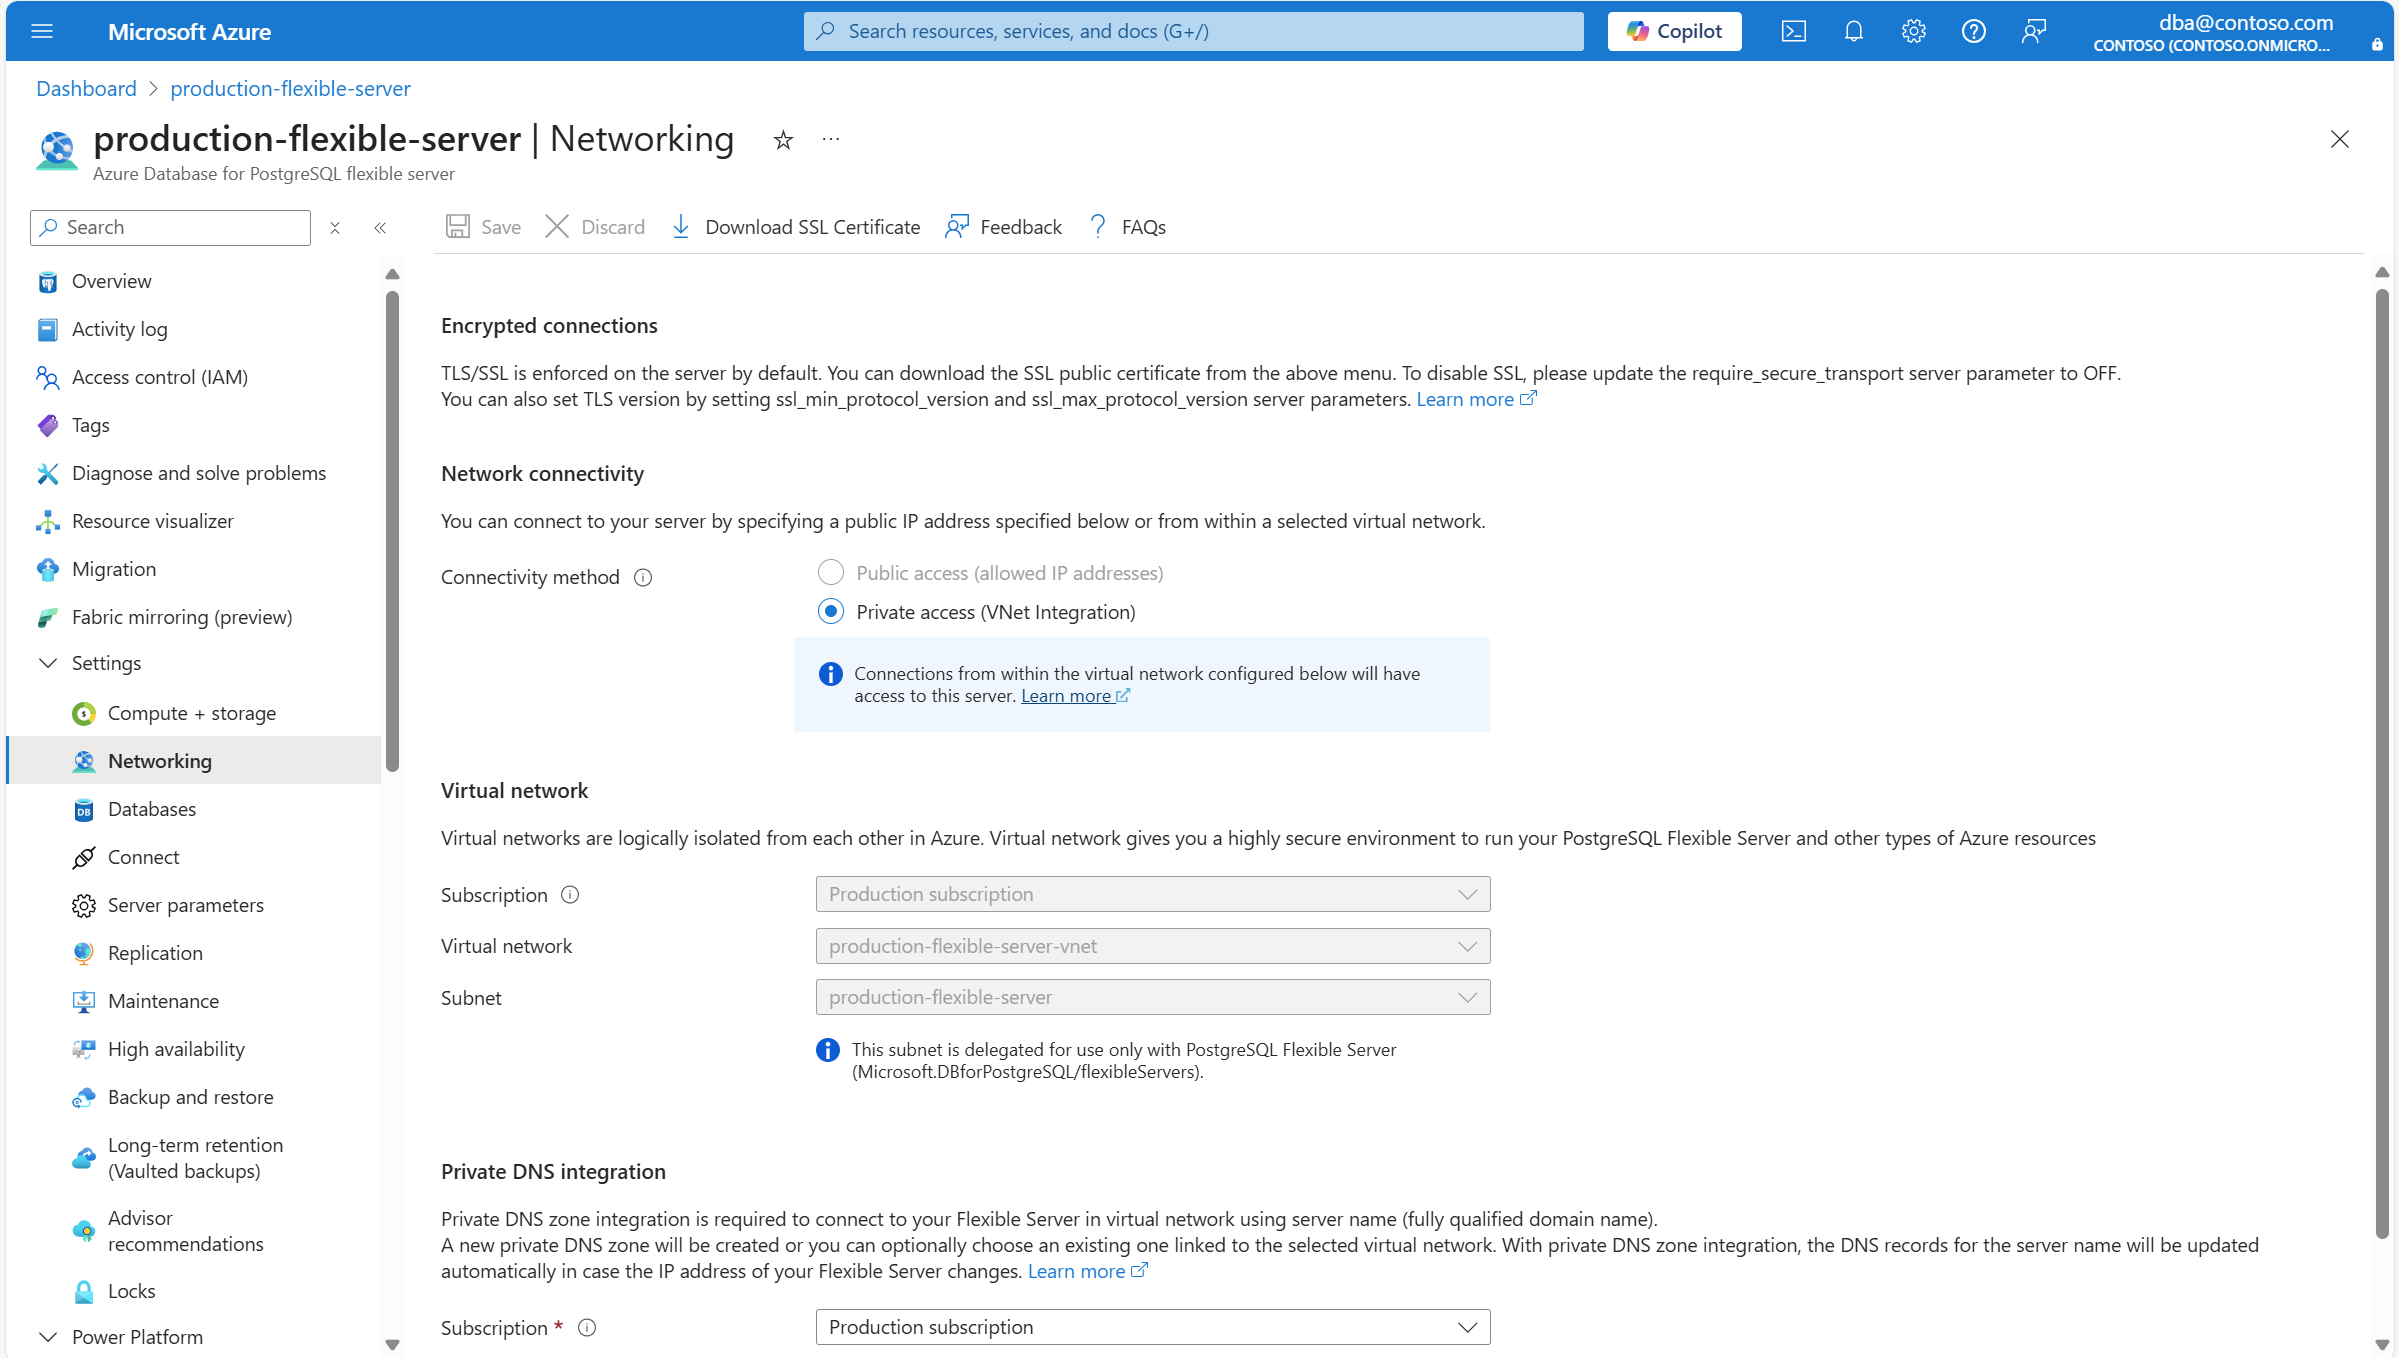Collapse the Settings section in sidebar
2399x1358 pixels.
click(48, 663)
